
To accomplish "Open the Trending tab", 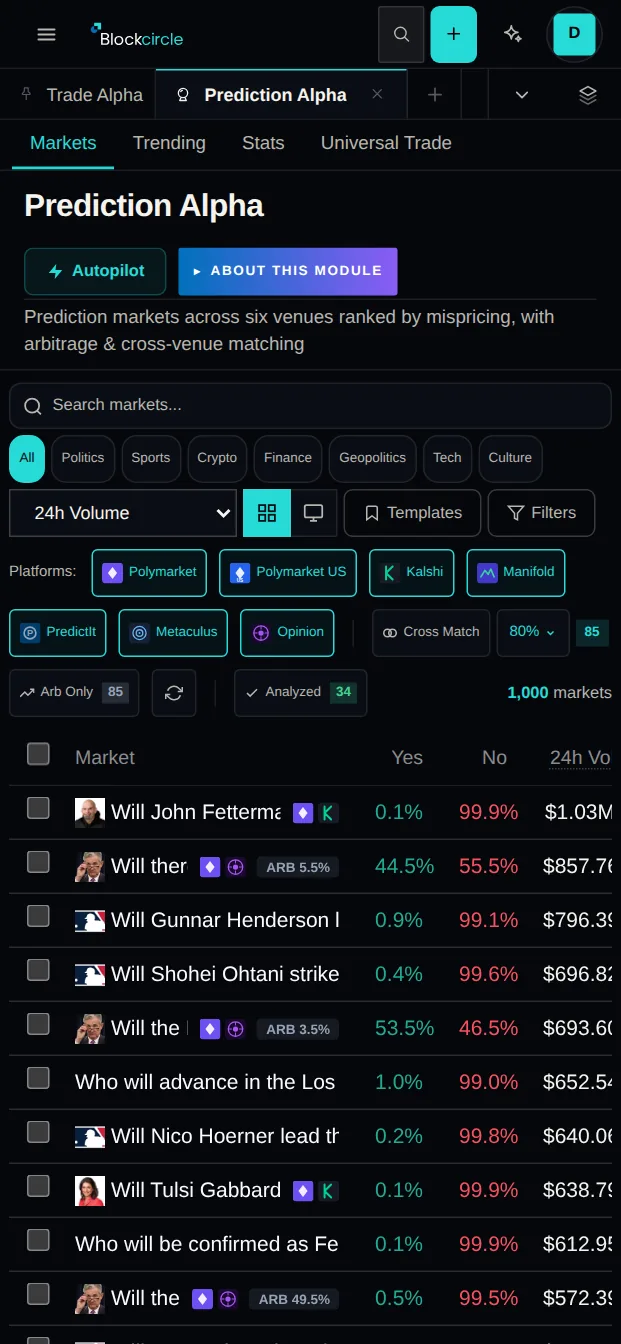I will tap(169, 143).
